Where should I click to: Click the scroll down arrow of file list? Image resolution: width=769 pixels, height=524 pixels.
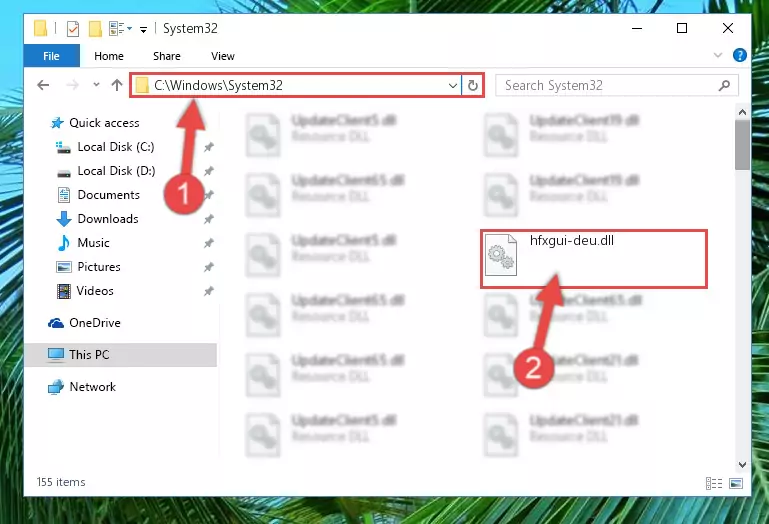point(743,464)
